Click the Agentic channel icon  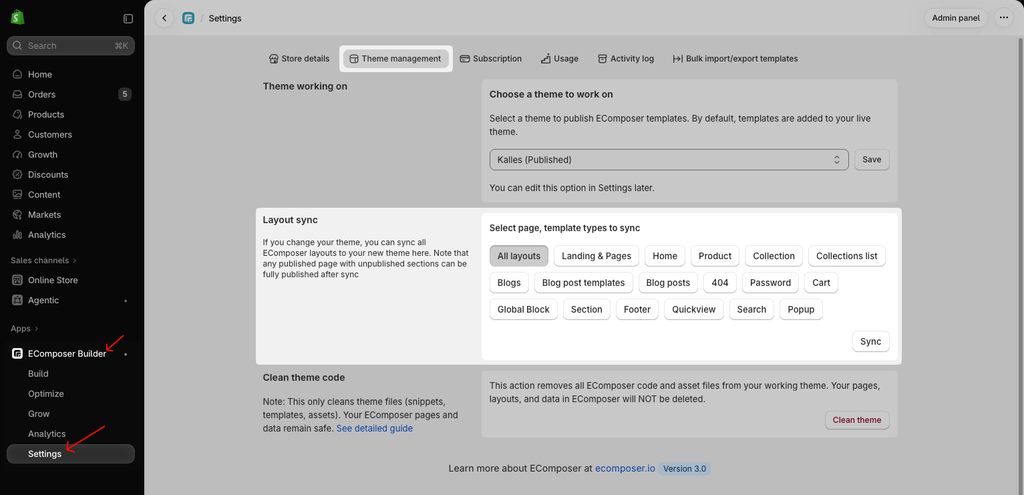click(18, 300)
